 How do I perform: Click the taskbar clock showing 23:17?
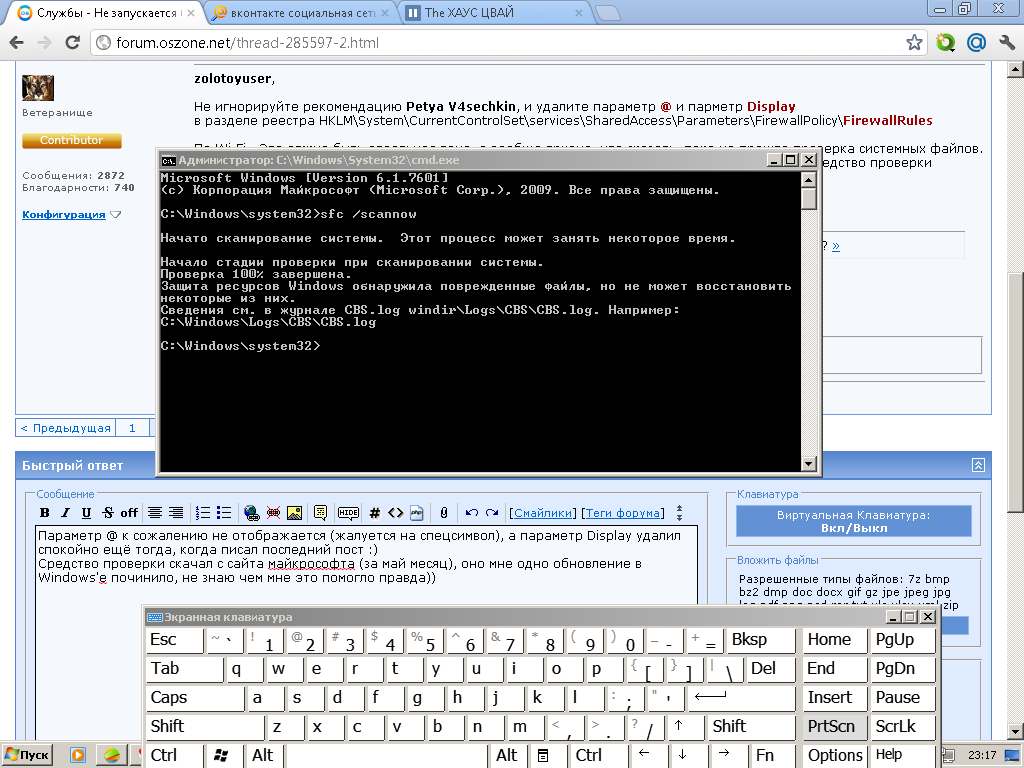(x=982, y=755)
